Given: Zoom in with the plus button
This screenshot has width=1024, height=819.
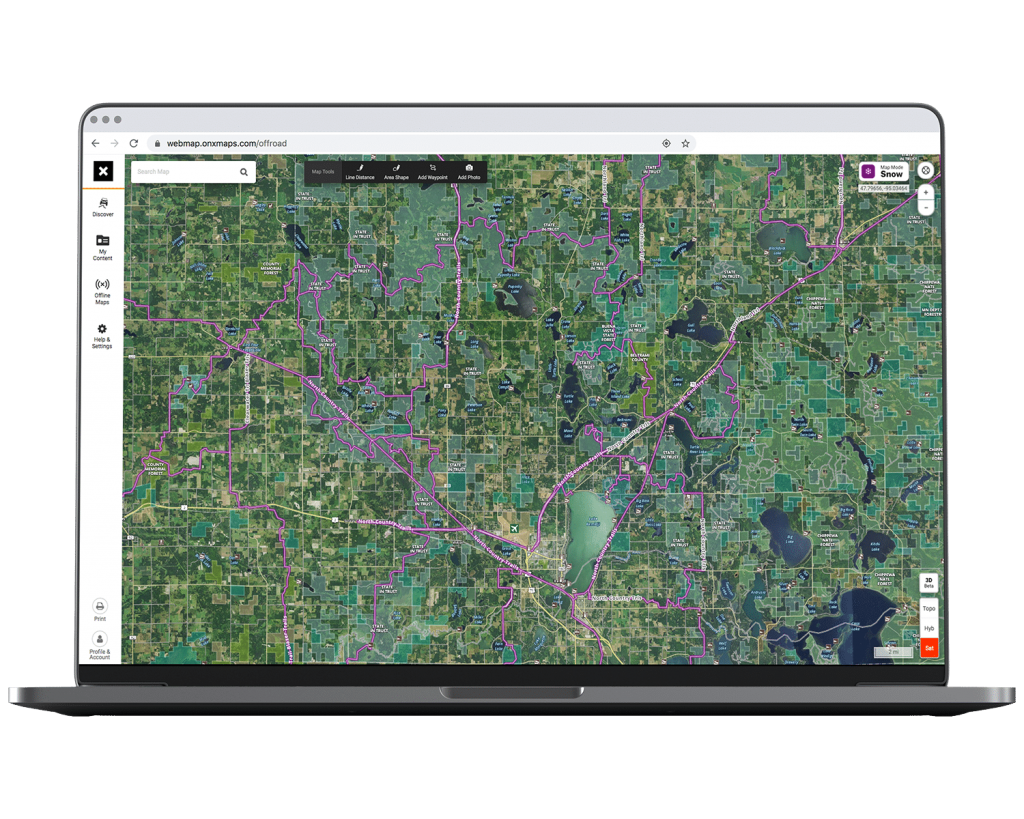Looking at the screenshot, I should point(926,192).
